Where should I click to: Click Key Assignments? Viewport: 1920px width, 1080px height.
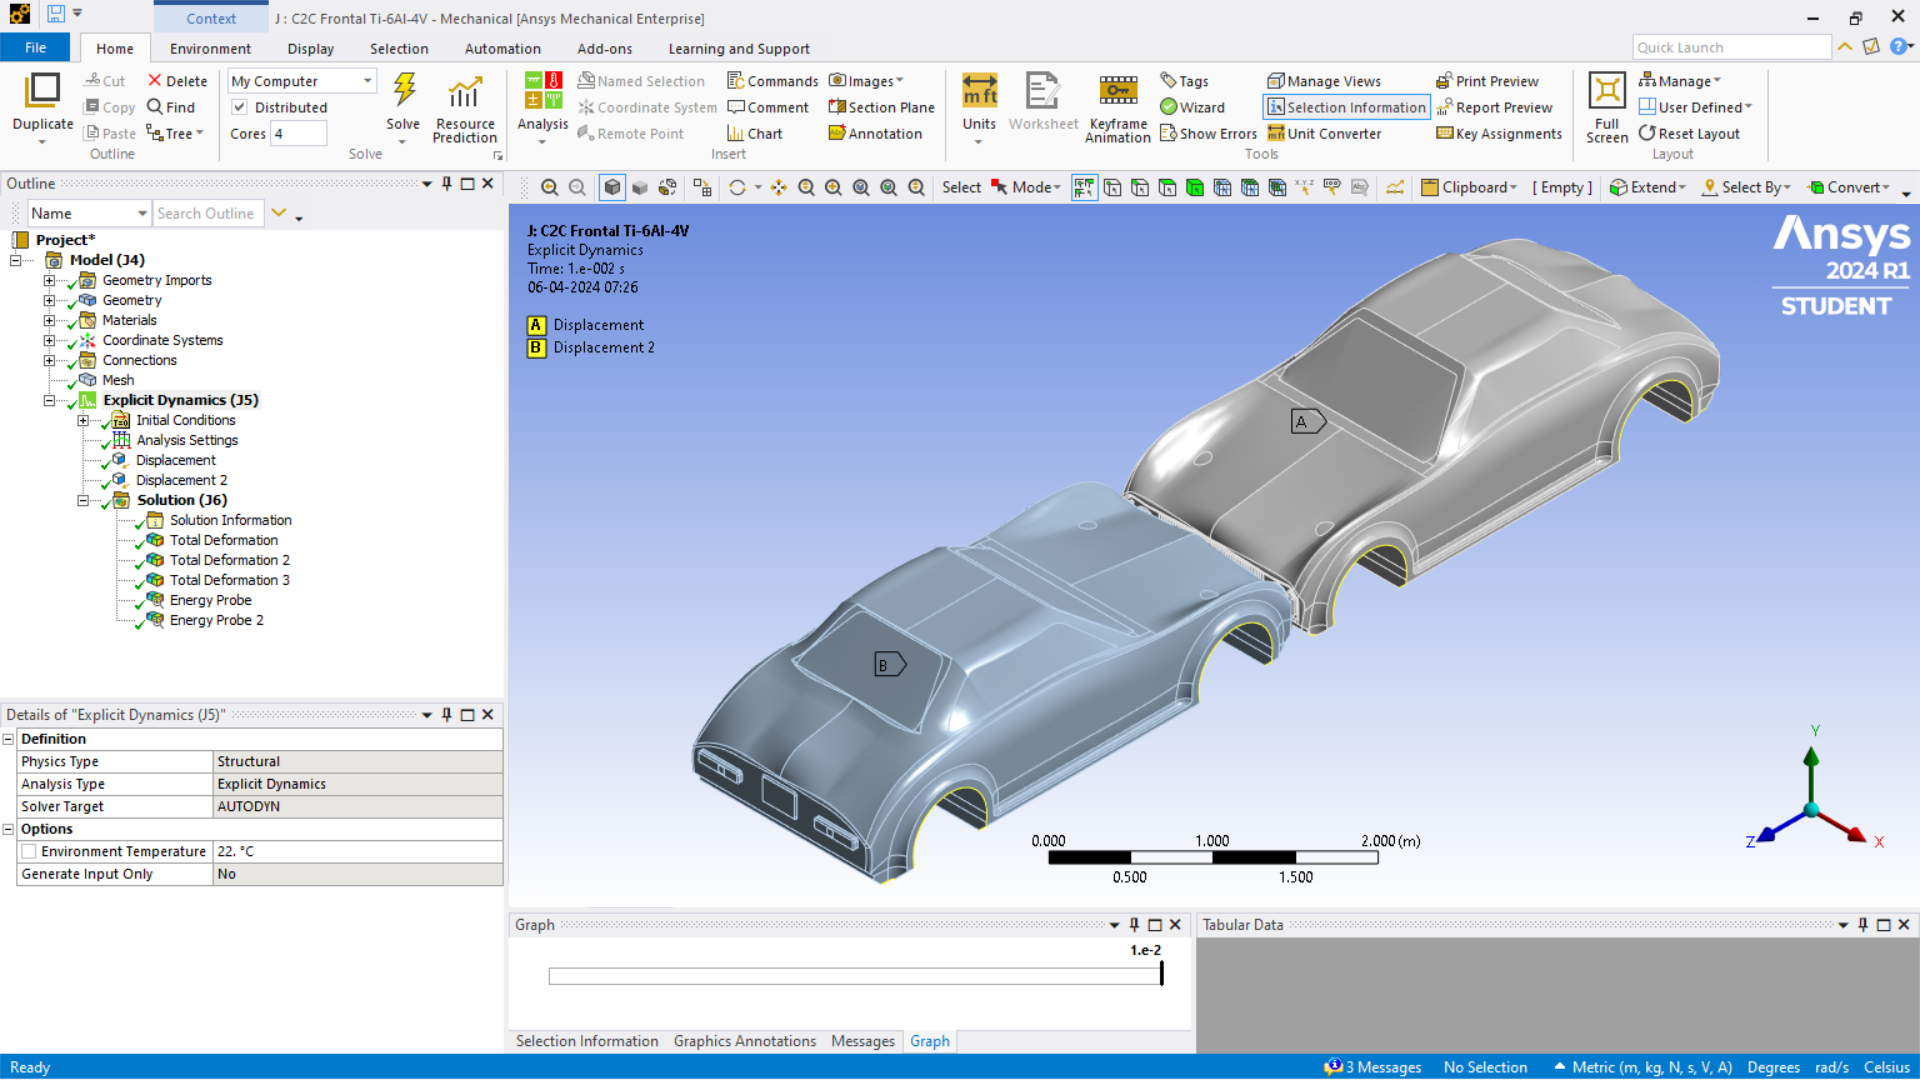pos(1499,133)
